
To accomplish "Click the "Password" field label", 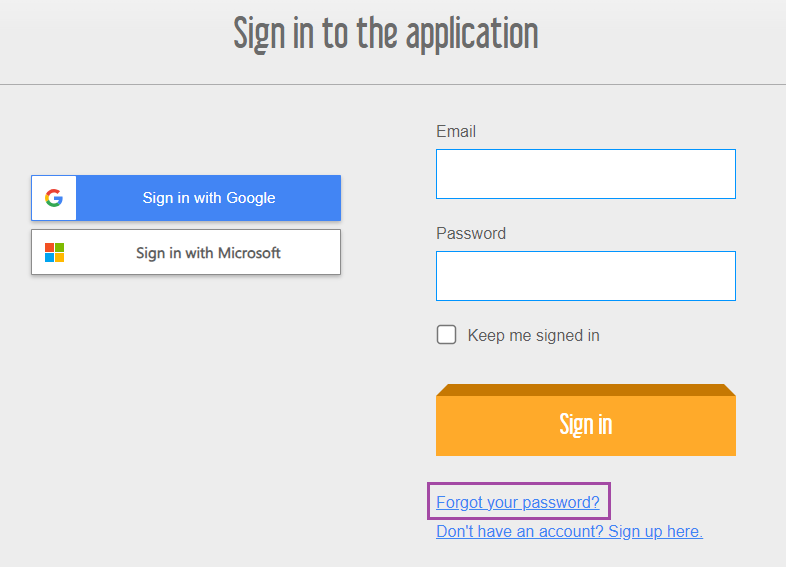I will 471,234.
